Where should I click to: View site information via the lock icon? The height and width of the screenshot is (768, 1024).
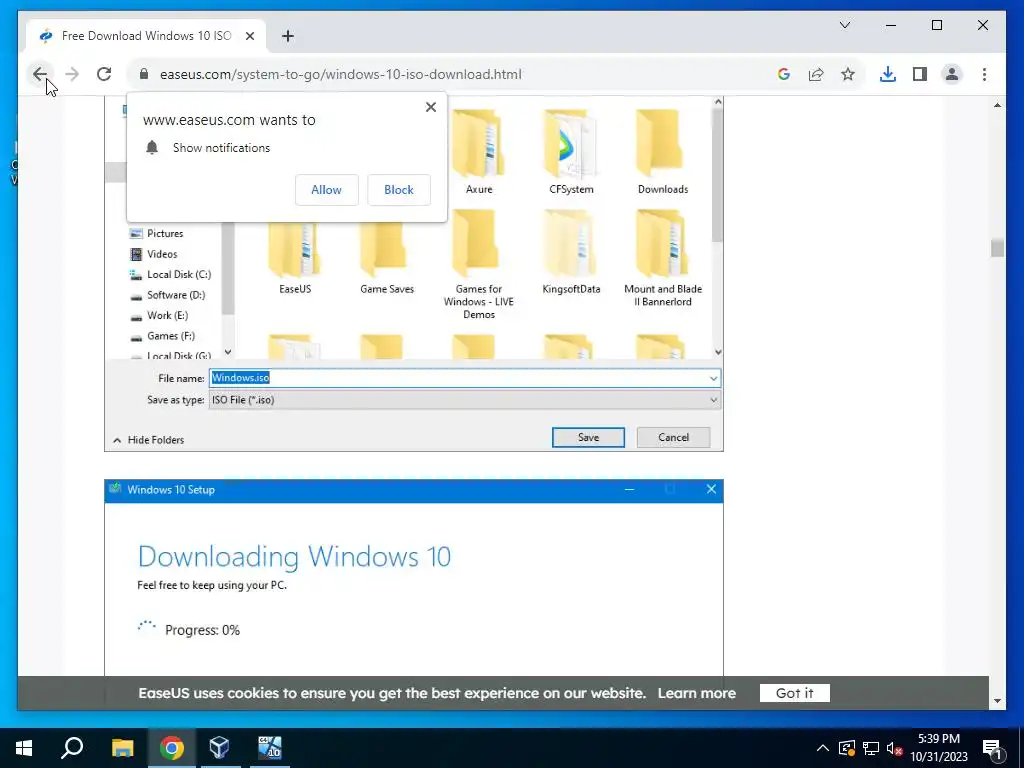pyautogui.click(x=144, y=74)
